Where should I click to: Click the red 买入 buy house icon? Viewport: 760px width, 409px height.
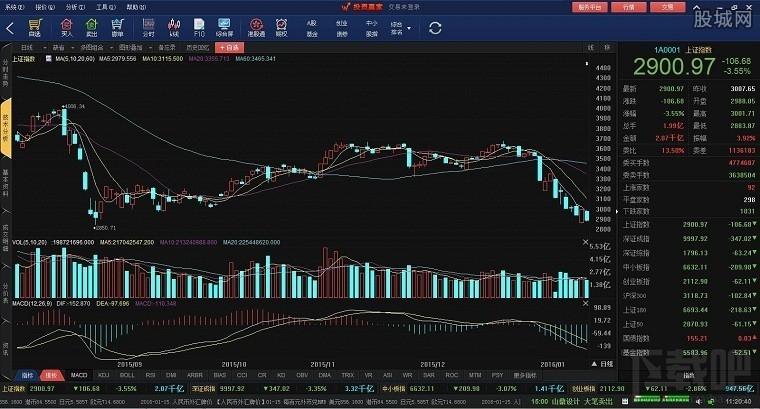66,28
